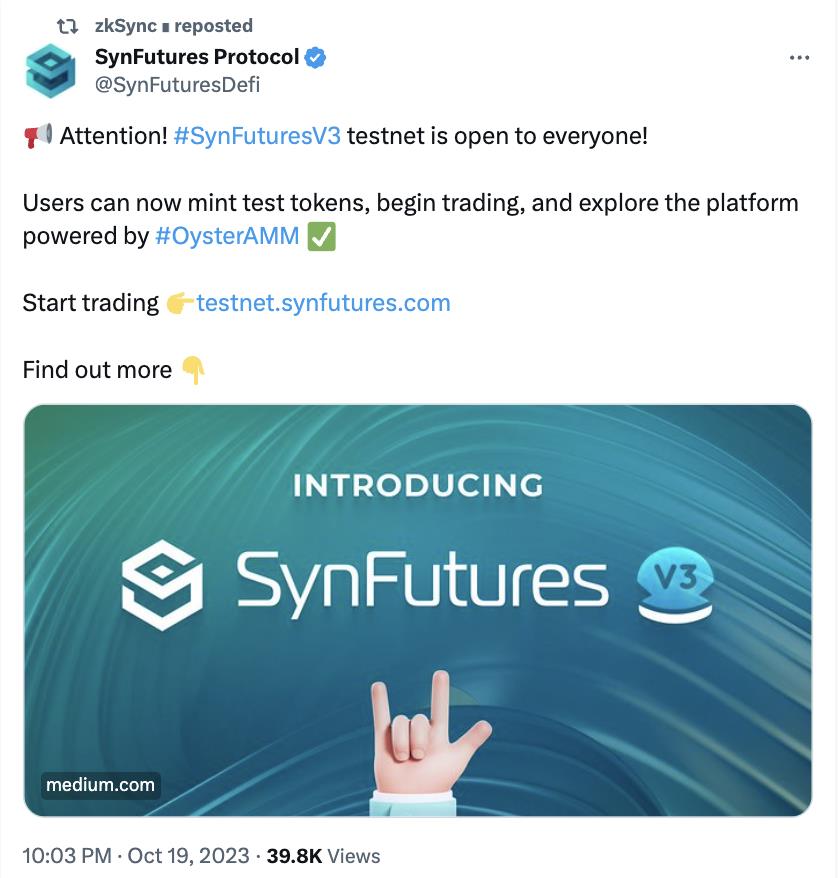View the 39.8K Views analytics
Screen dimensions: 838x878
pos(324,855)
